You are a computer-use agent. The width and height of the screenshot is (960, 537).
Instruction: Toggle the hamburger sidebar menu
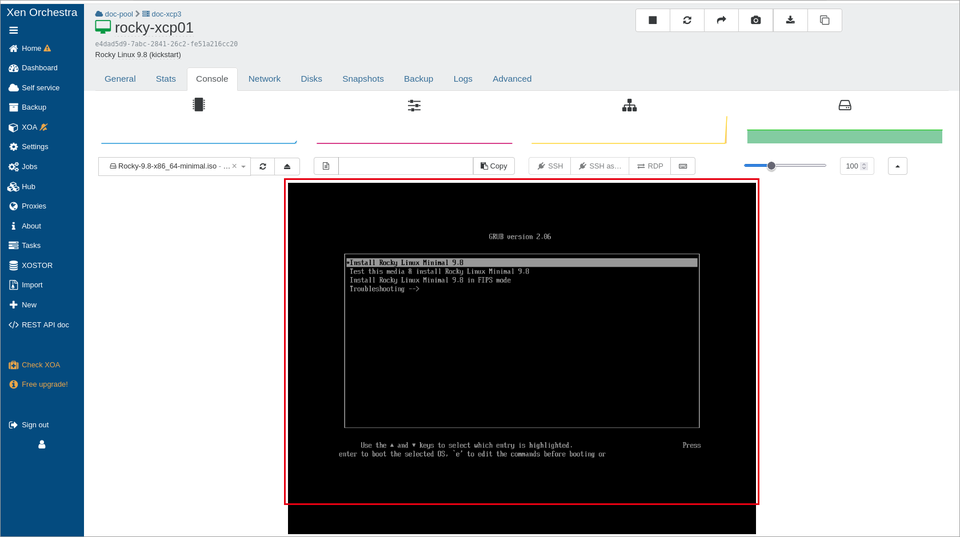(13, 30)
